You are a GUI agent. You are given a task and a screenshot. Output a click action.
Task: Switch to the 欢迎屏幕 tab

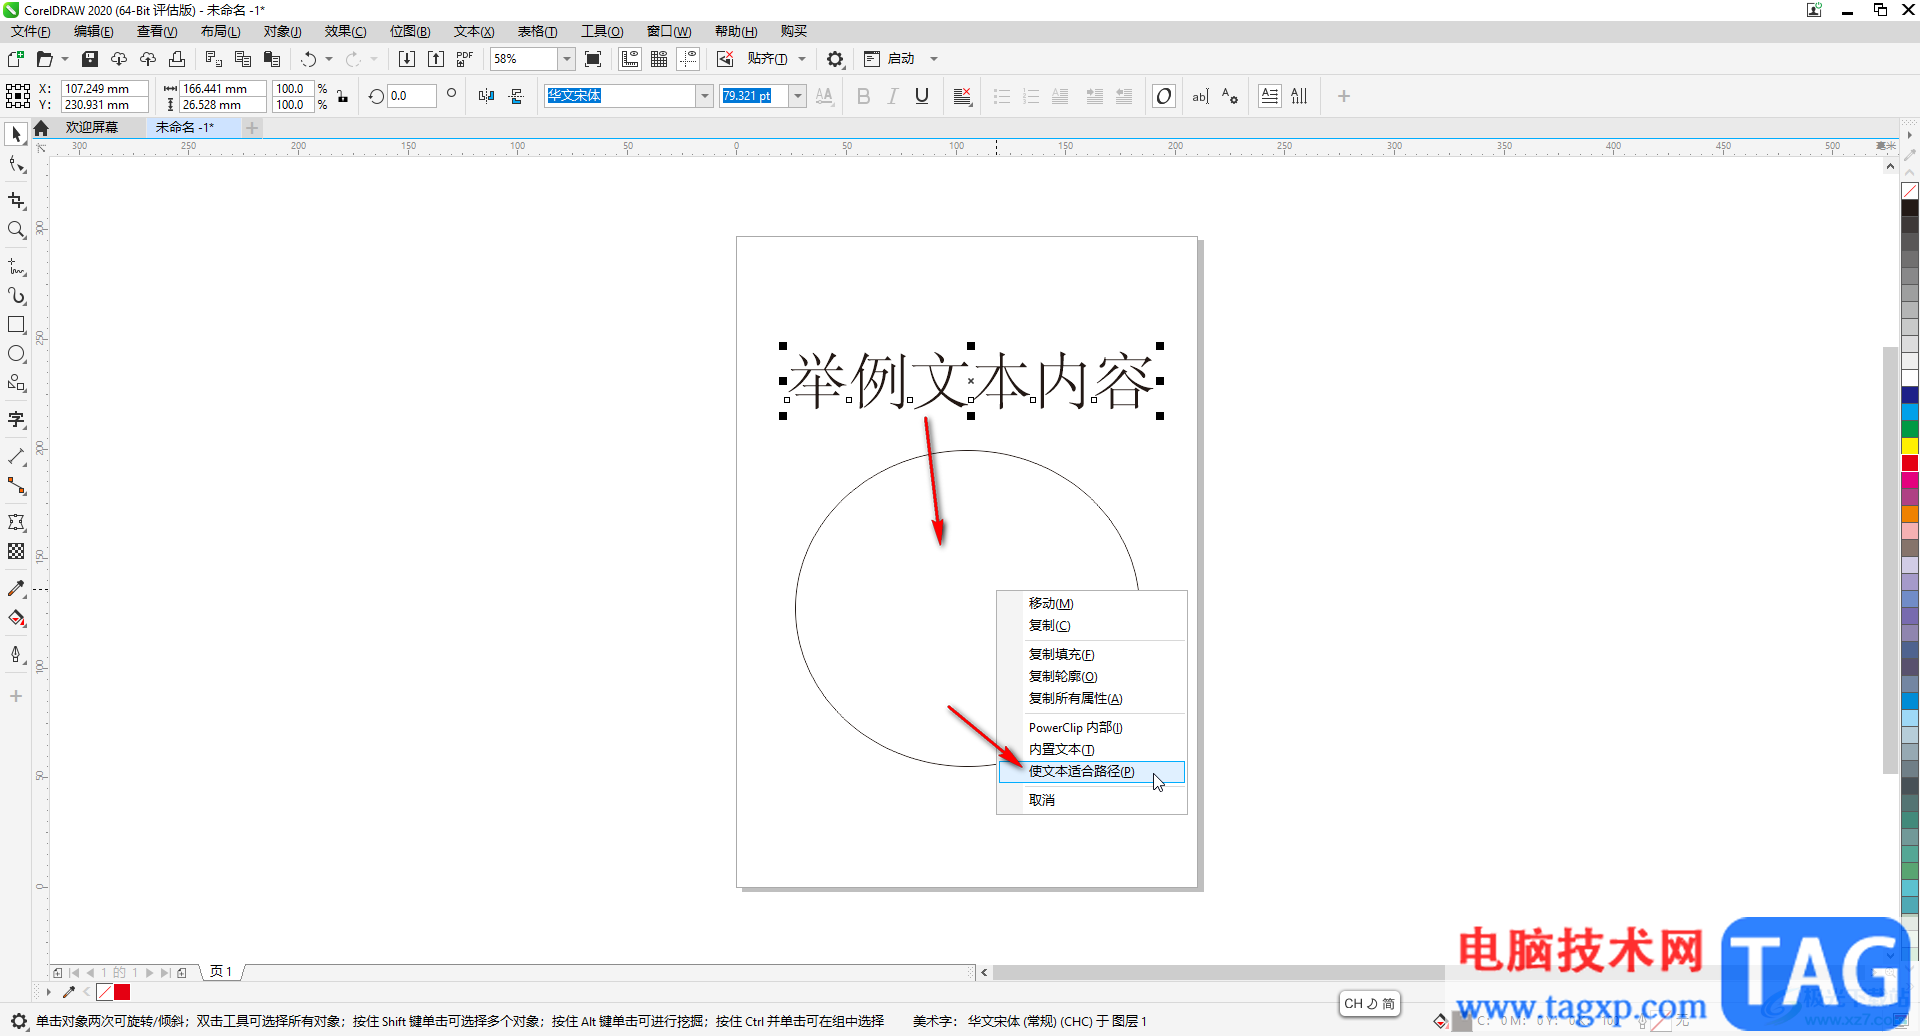click(x=91, y=127)
